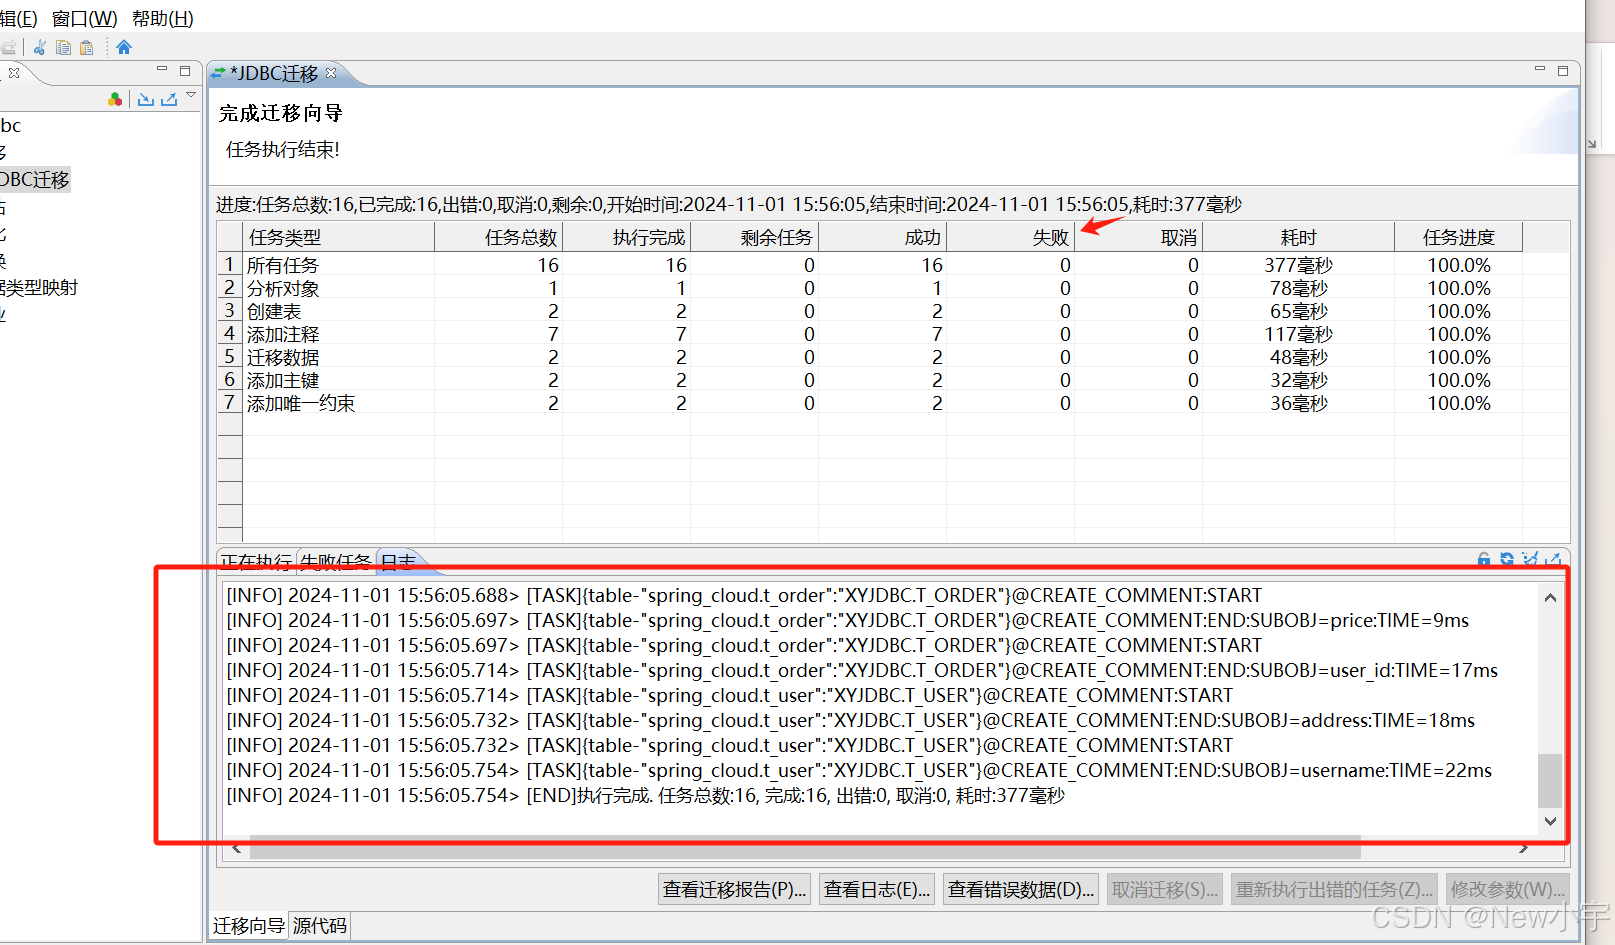Click the log panel's vertical scrollbar down arrow
Viewport: 1615px width, 945px height.
tap(1550, 820)
